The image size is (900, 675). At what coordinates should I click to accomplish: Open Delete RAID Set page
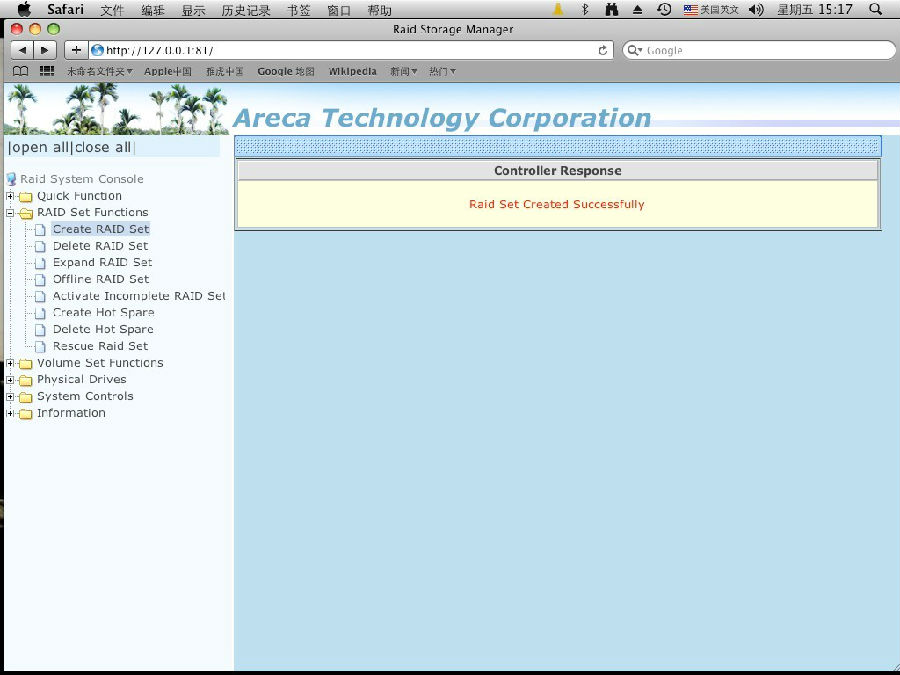tap(100, 246)
